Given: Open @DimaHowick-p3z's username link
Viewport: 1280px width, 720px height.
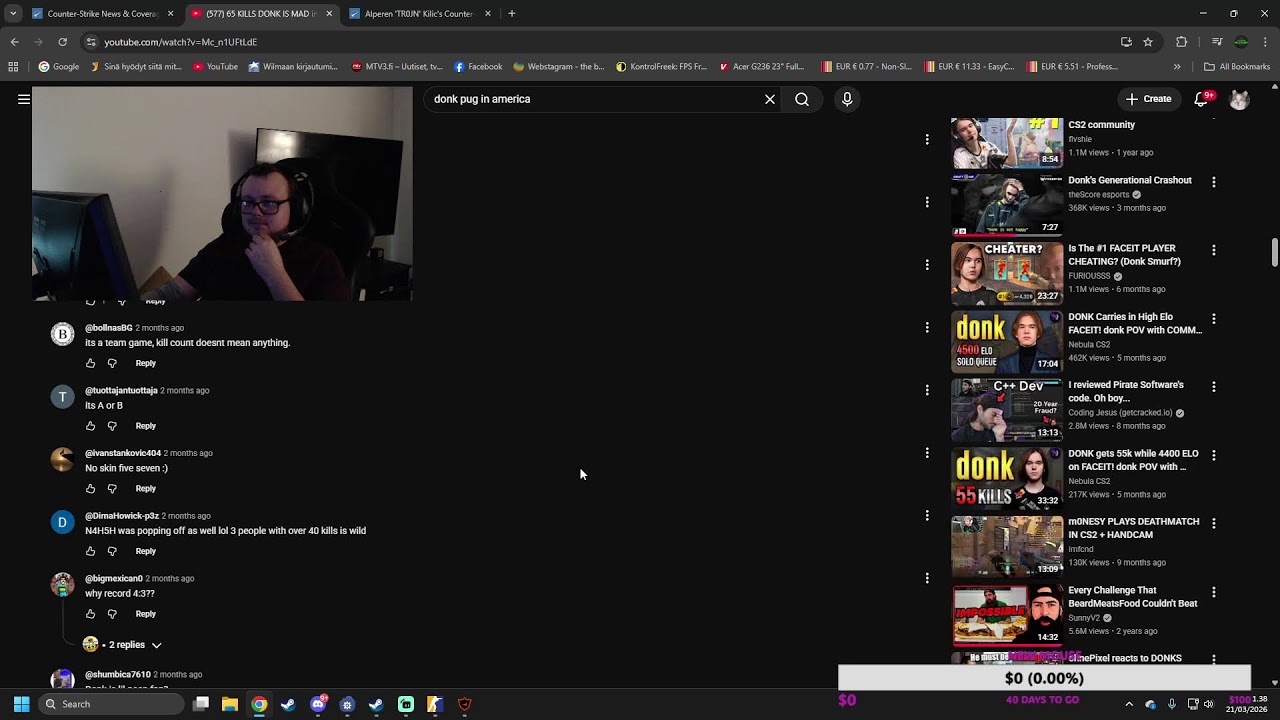Looking at the screenshot, I should pos(121,516).
